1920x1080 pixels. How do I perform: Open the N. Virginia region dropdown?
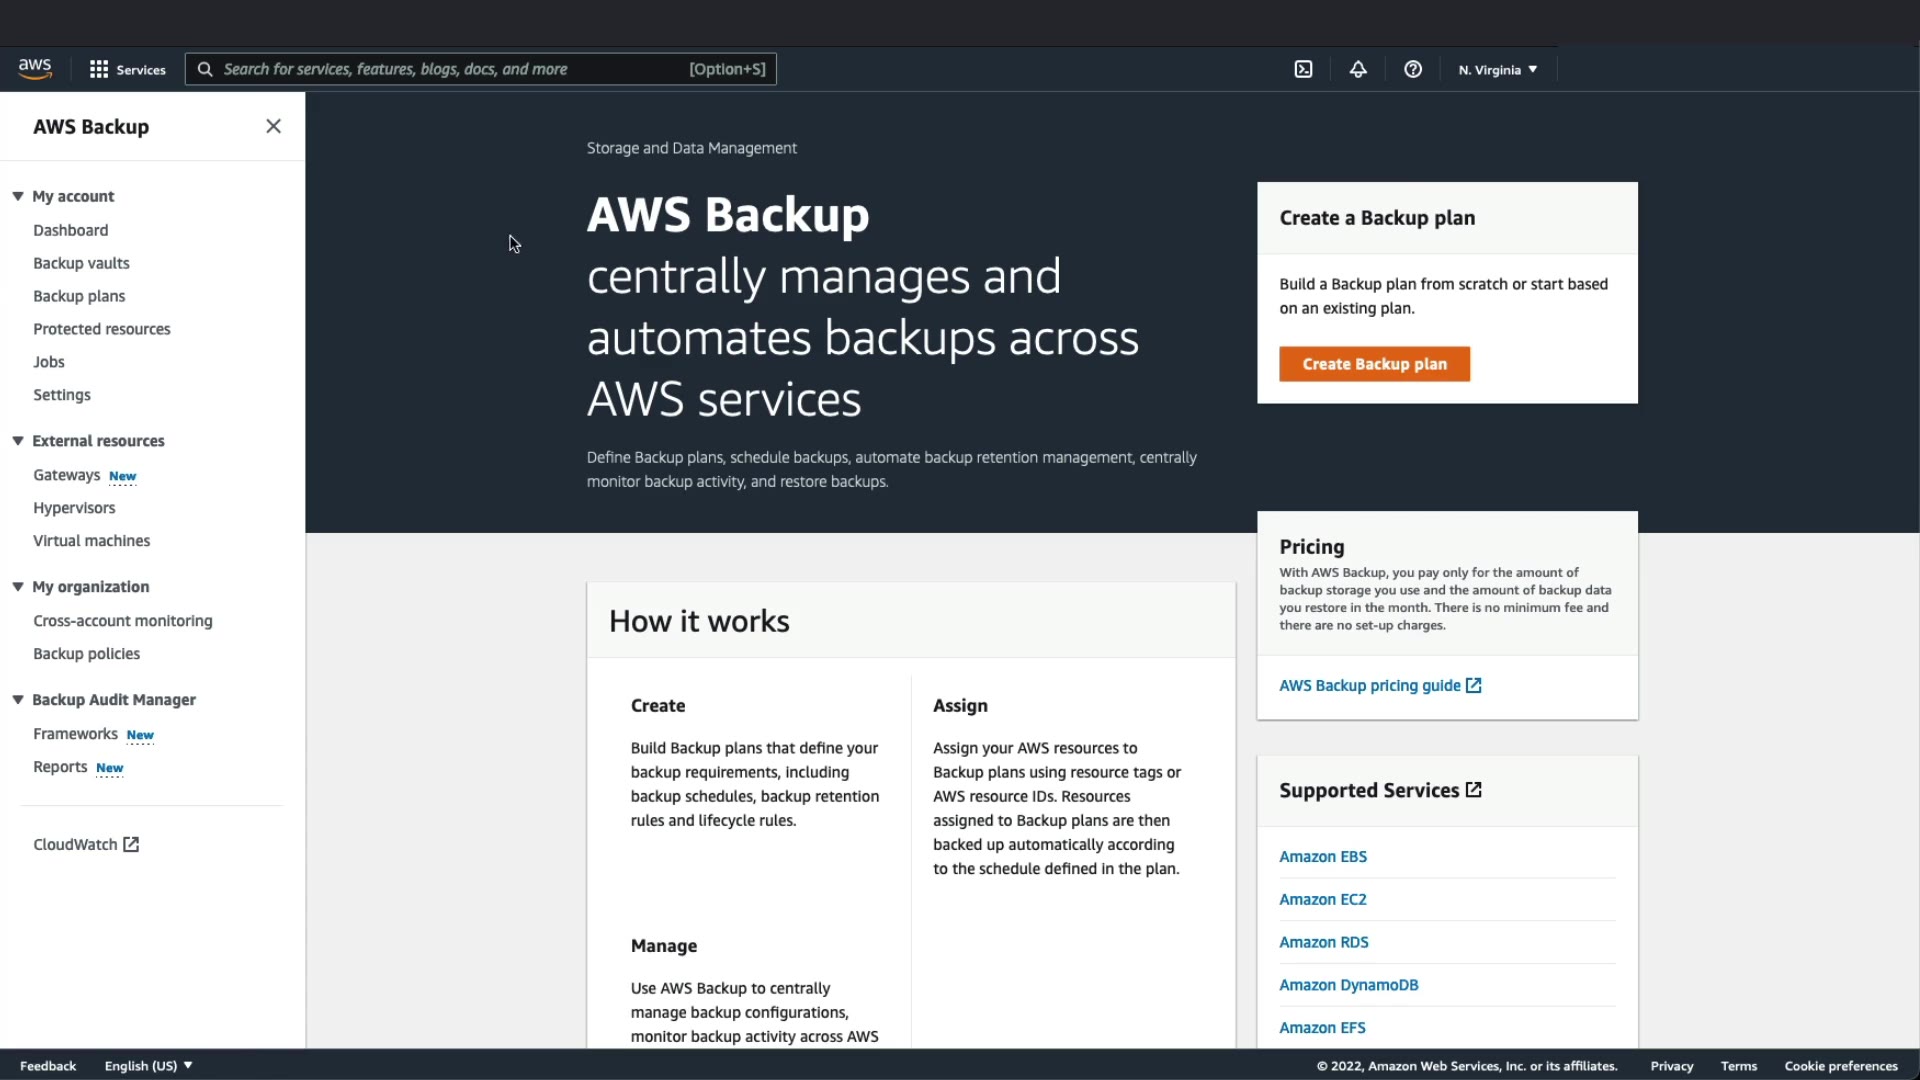[1497, 69]
